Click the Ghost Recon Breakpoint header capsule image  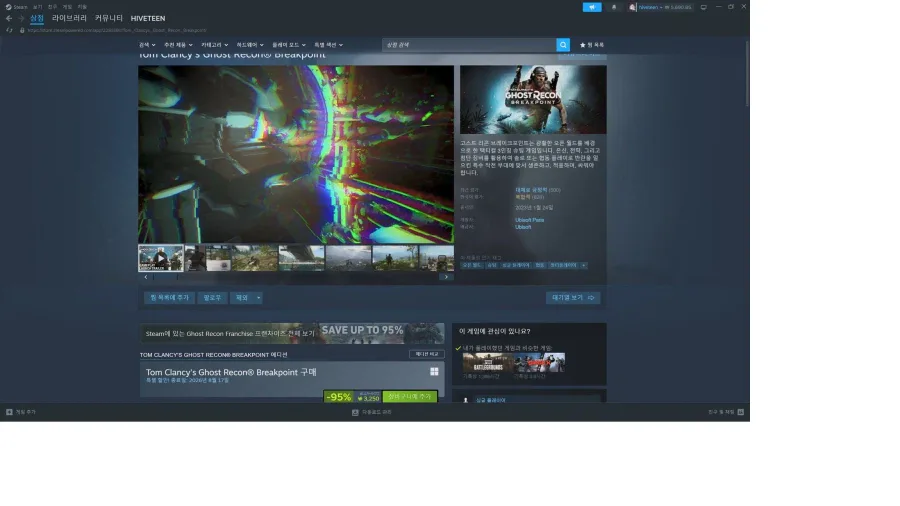coord(533,100)
